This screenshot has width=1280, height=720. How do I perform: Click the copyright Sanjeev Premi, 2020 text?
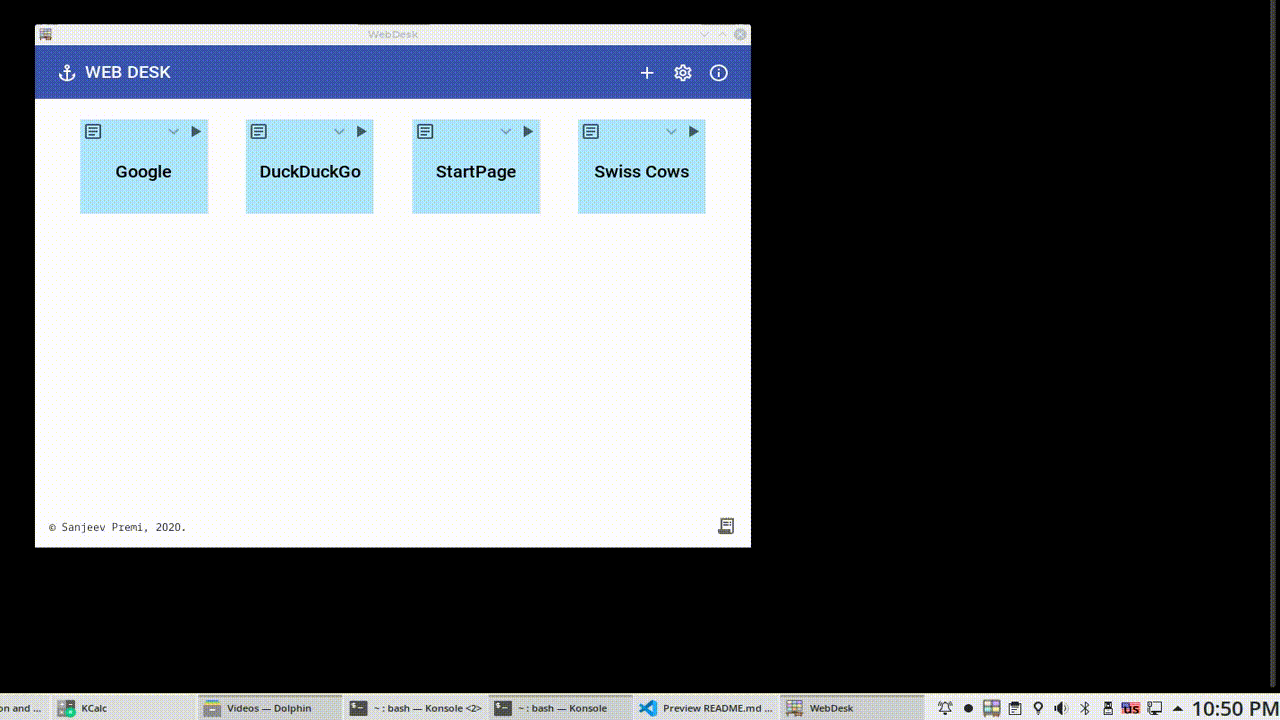[x=118, y=527]
